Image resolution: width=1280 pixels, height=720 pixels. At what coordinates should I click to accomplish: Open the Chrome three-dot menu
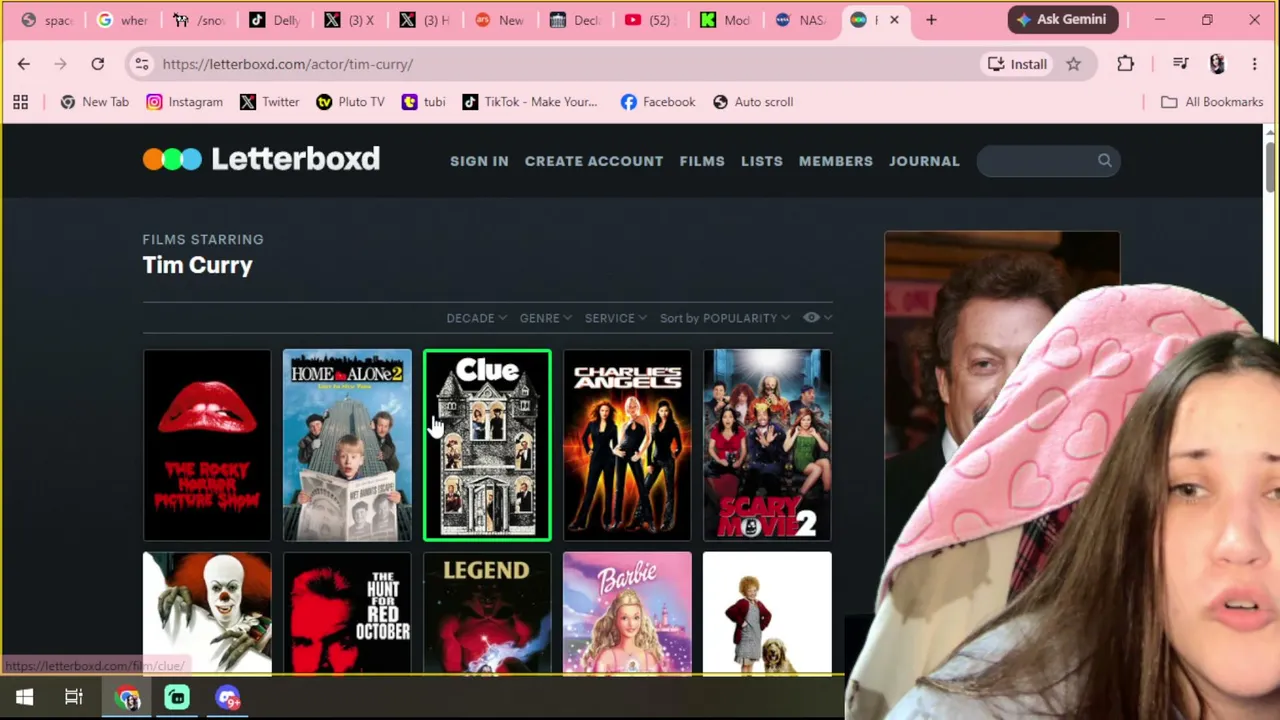[1254, 64]
